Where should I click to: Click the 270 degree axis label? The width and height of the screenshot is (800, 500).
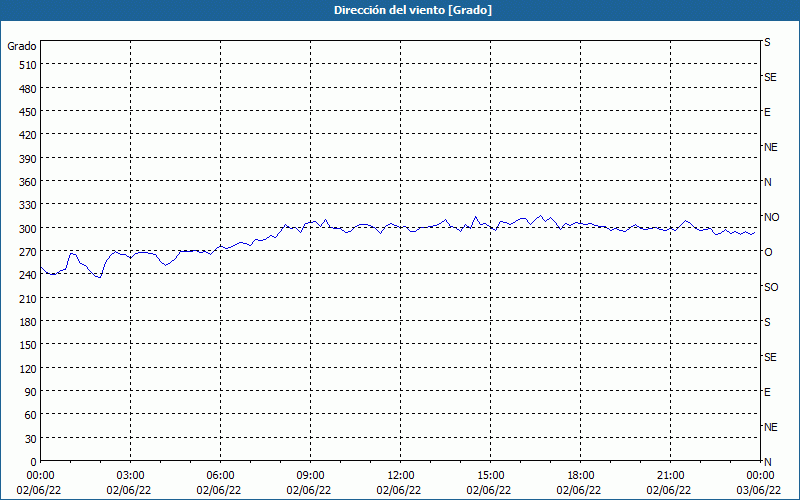(x=28, y=252)
